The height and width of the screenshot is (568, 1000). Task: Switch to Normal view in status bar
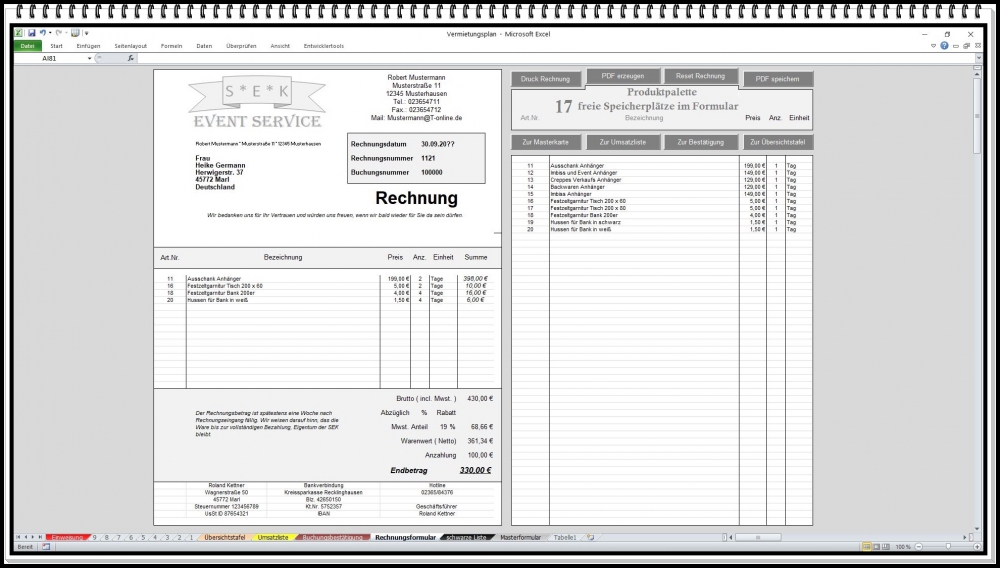864,547
